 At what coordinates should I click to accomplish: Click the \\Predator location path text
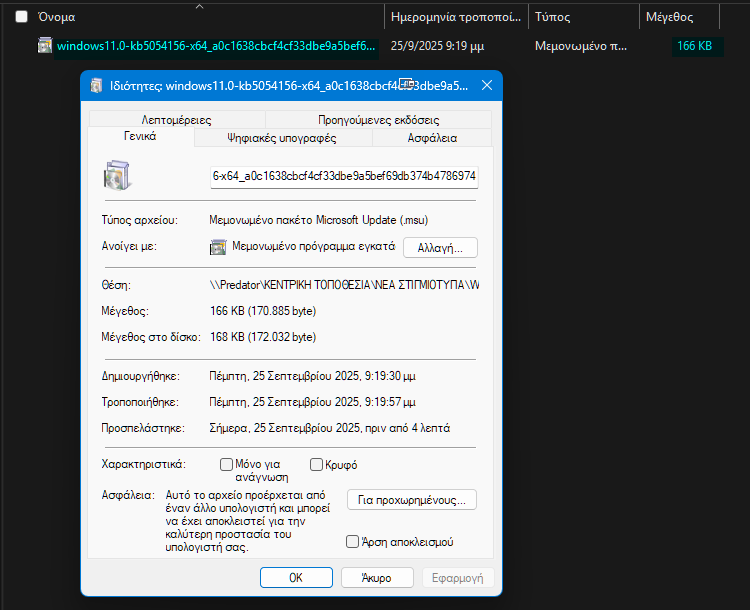344,285
